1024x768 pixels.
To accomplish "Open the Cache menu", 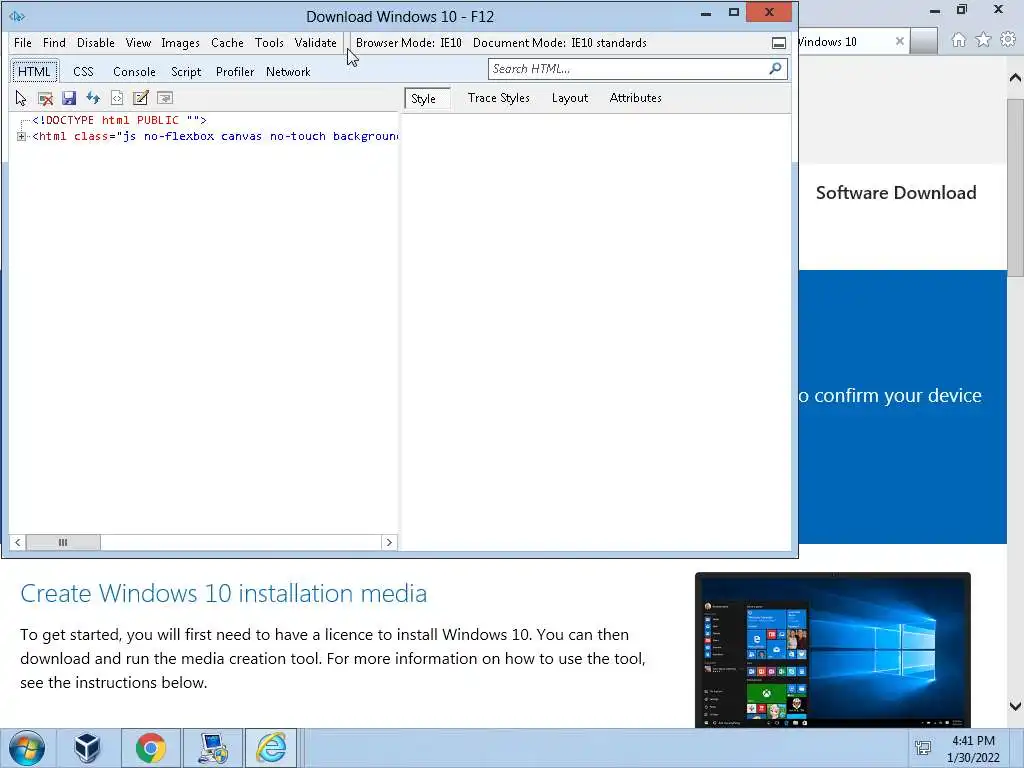I will pos(227,43).
